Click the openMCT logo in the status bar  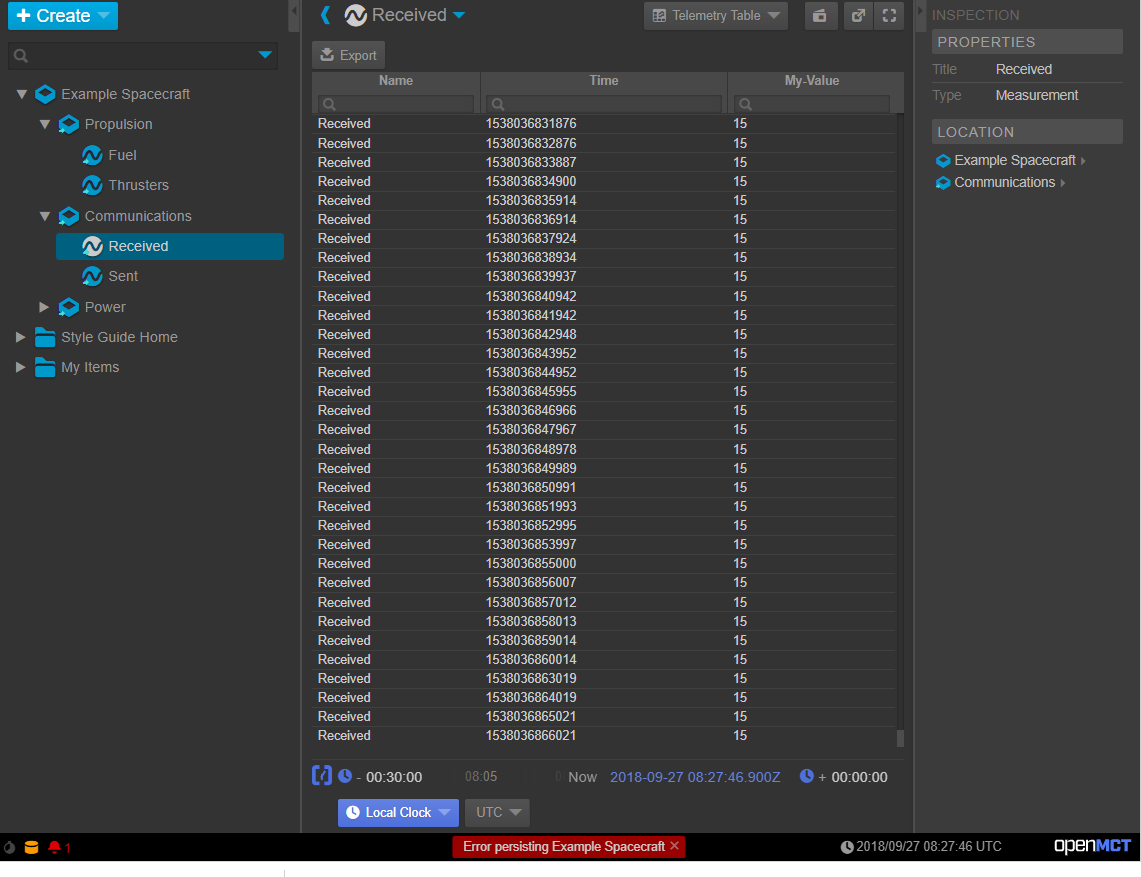point(1091,845)
